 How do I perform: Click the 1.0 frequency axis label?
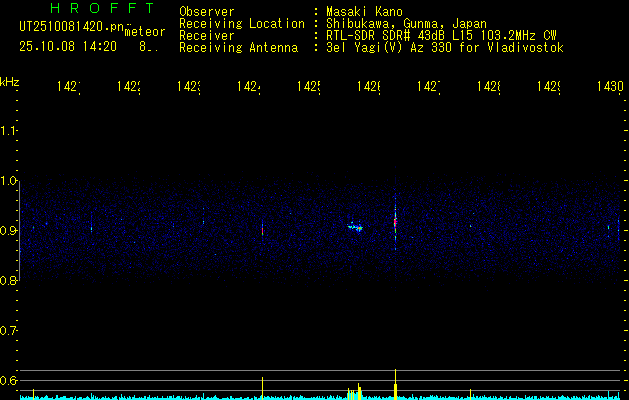pyautogui.click(x=8, y=181)
